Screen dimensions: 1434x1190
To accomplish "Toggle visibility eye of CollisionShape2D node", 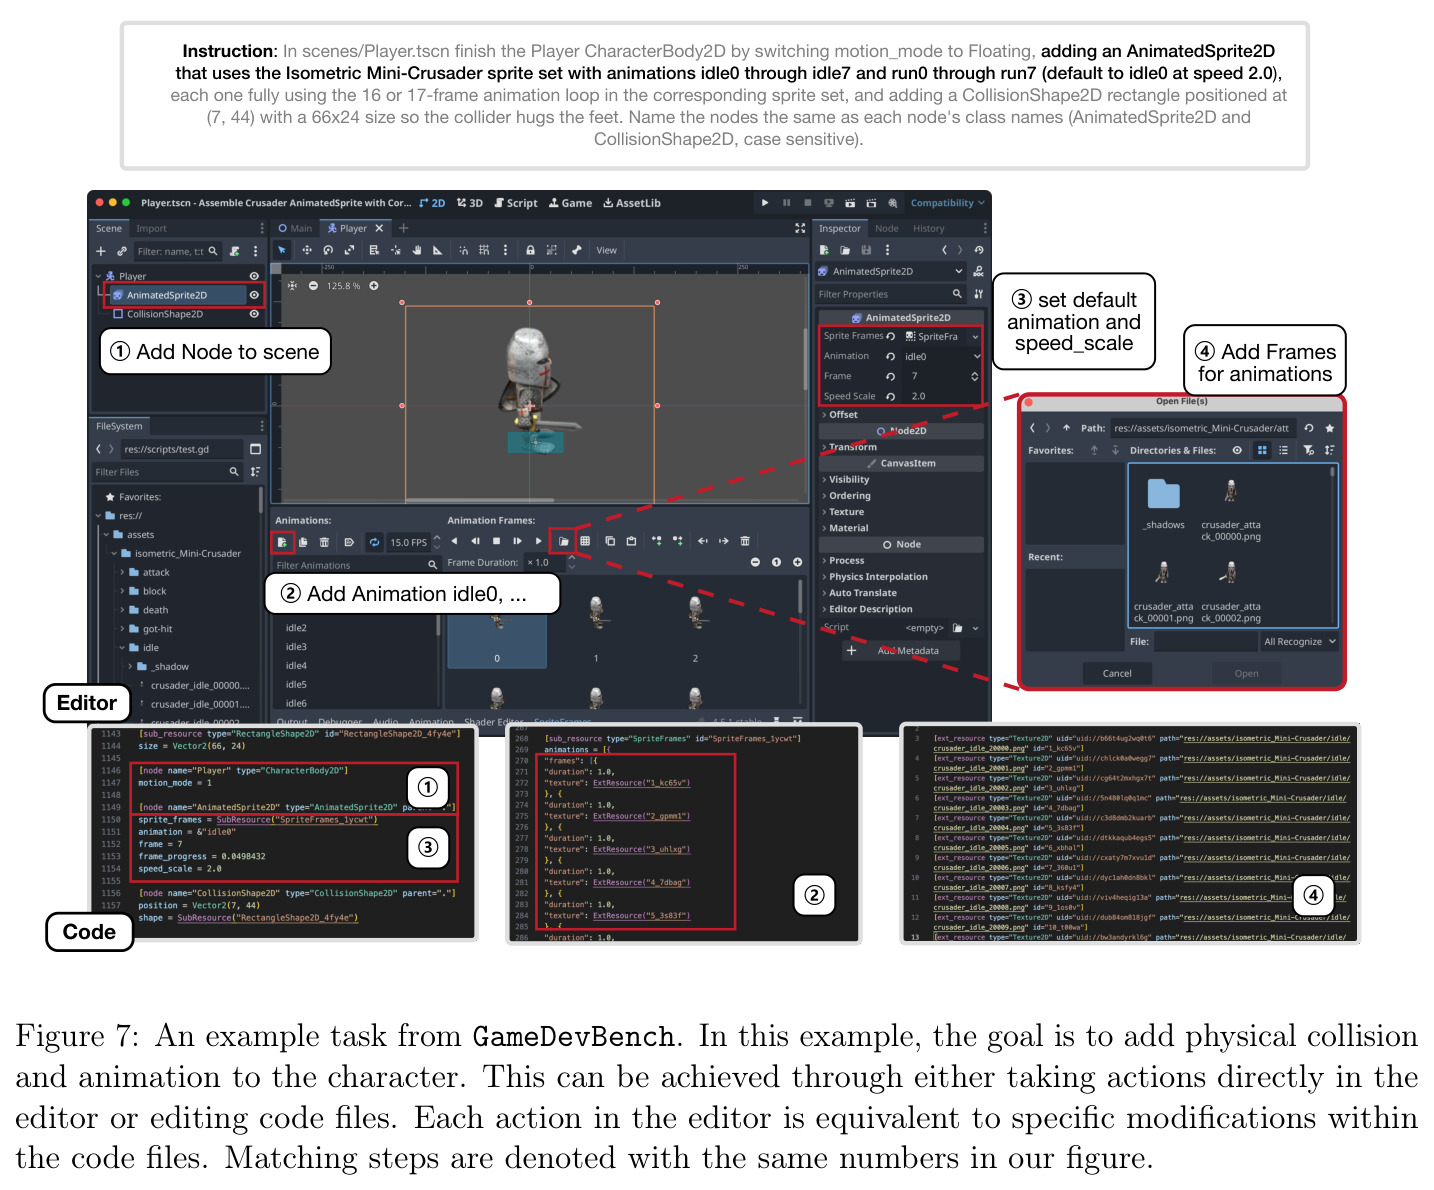I will pos(254,314).
